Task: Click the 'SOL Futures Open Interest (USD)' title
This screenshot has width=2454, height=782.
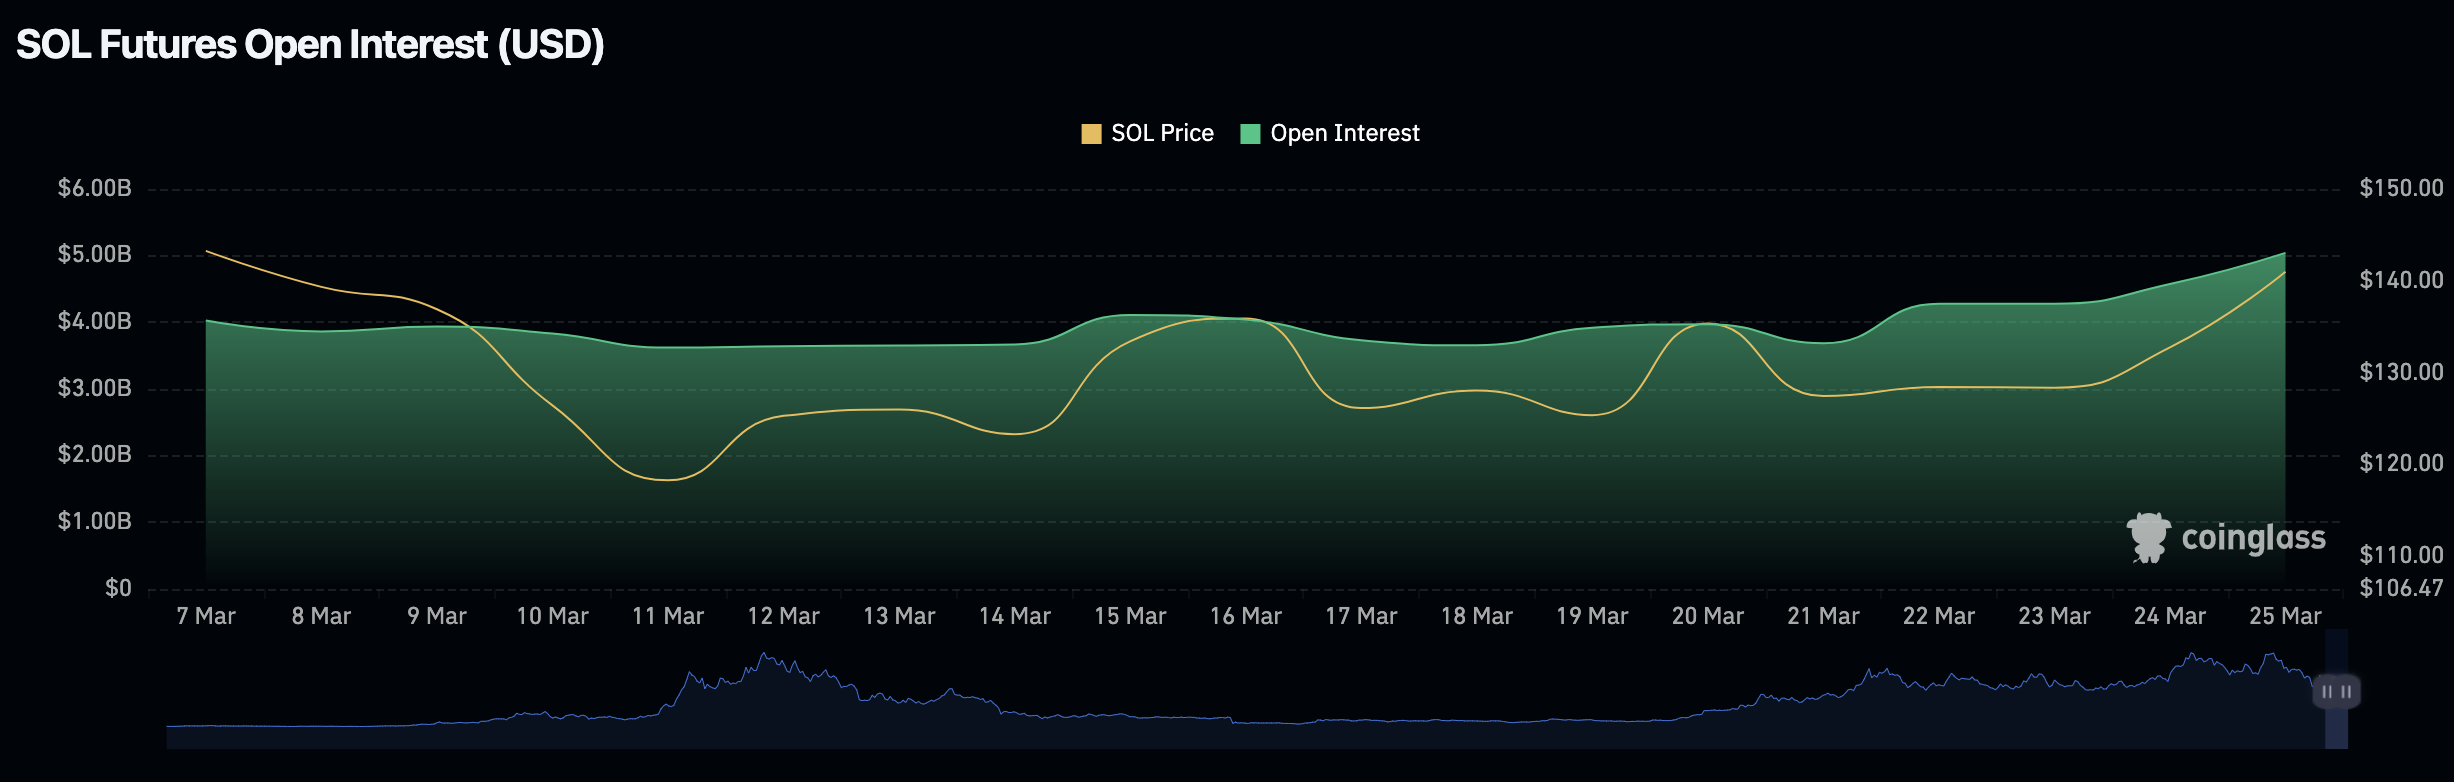Action: tap(310, 45)
